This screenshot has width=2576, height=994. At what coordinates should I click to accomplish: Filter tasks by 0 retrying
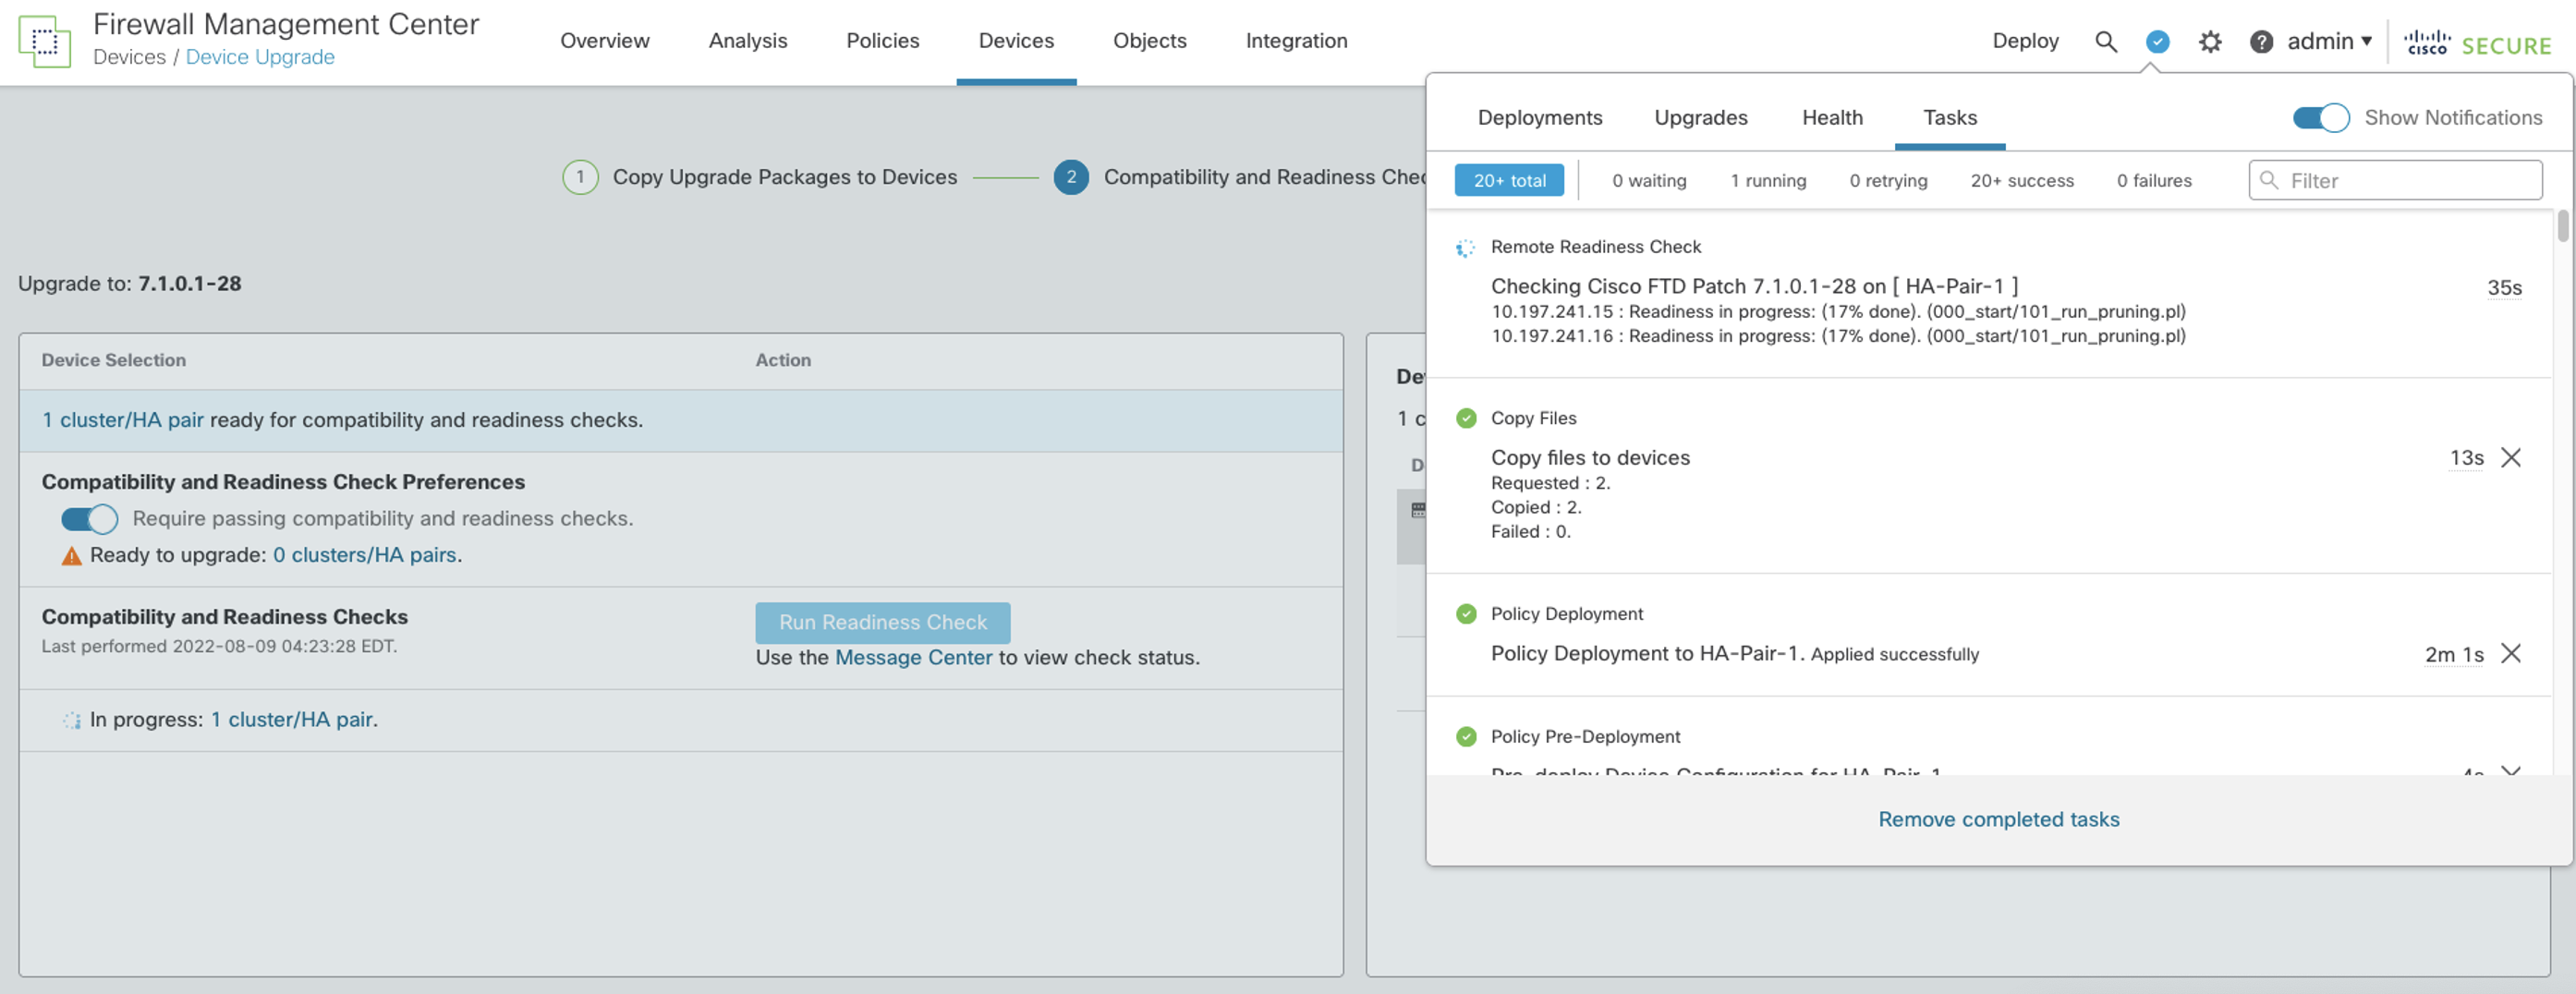(1888, 181)
